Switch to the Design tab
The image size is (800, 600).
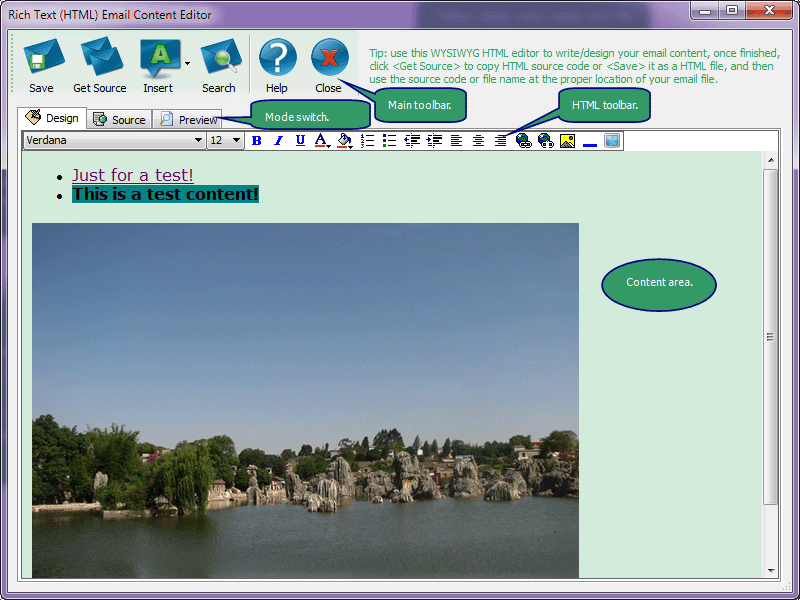pyautogui.click(x=52, y=118)
